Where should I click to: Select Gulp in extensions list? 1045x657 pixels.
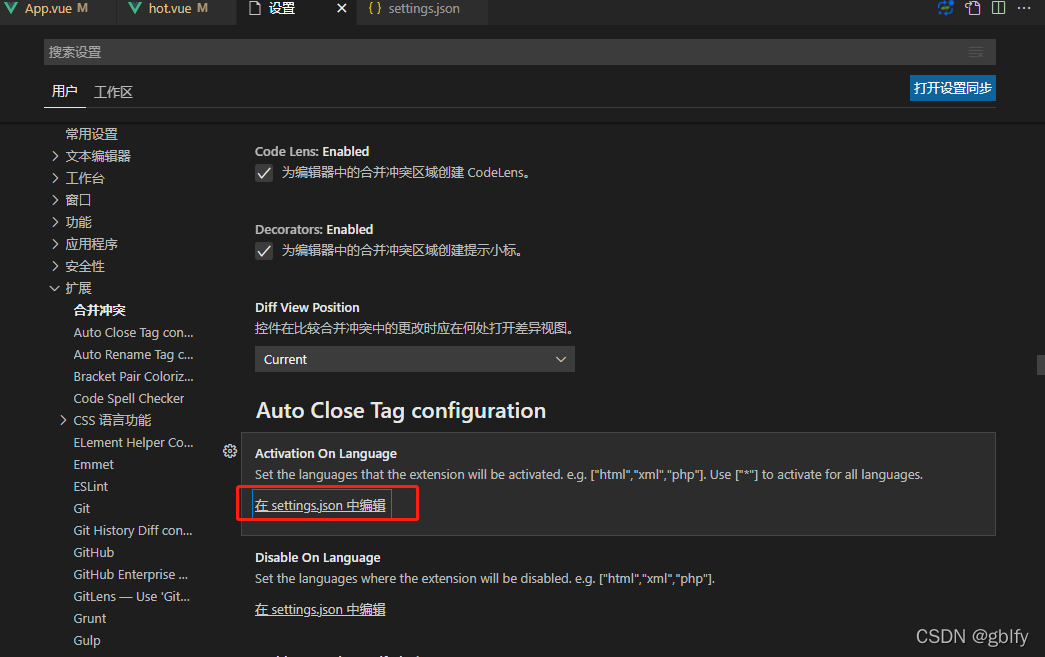[x=87, y=640]
